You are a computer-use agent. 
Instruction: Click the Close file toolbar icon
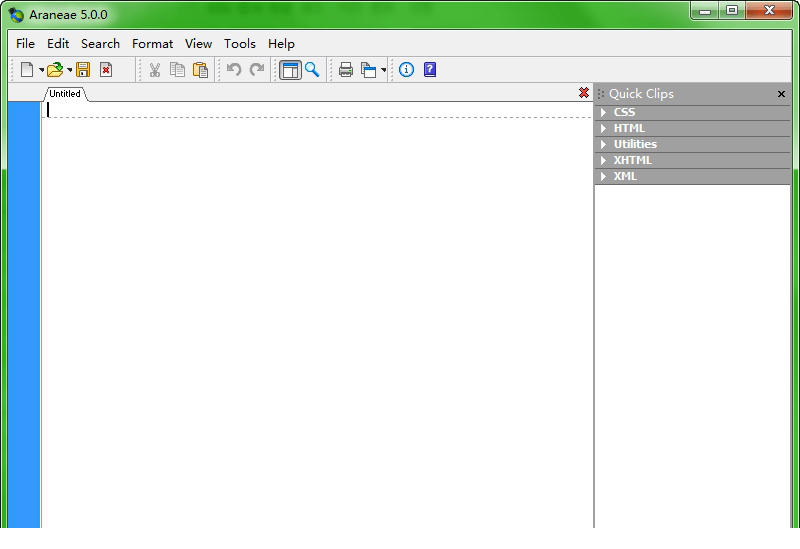(x=106, y=70)
